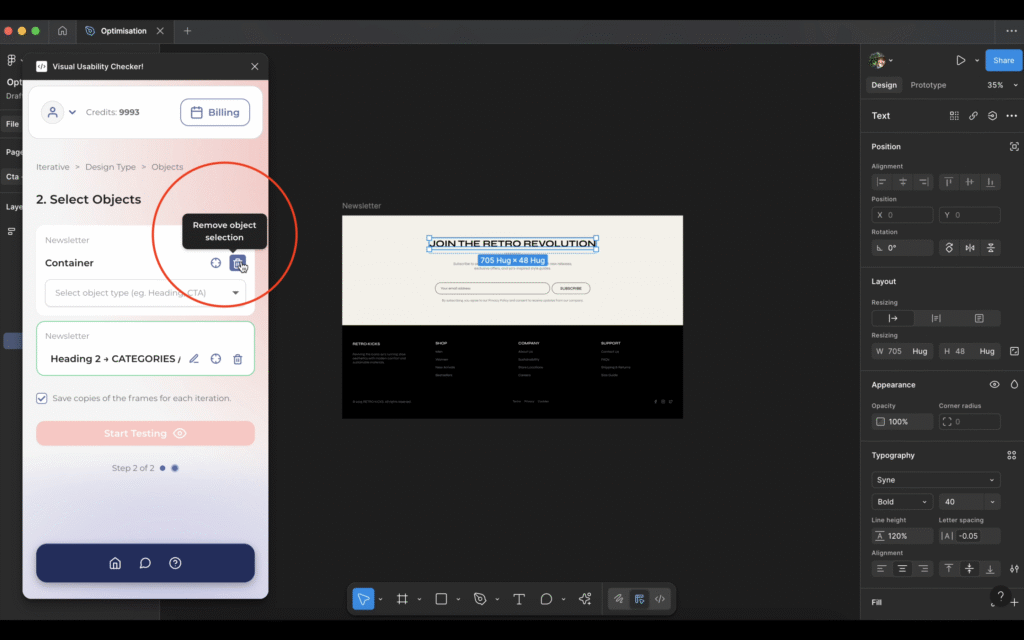1024x640 pixels.
Task: Click the blue Share button
Action: (1003, 60)
